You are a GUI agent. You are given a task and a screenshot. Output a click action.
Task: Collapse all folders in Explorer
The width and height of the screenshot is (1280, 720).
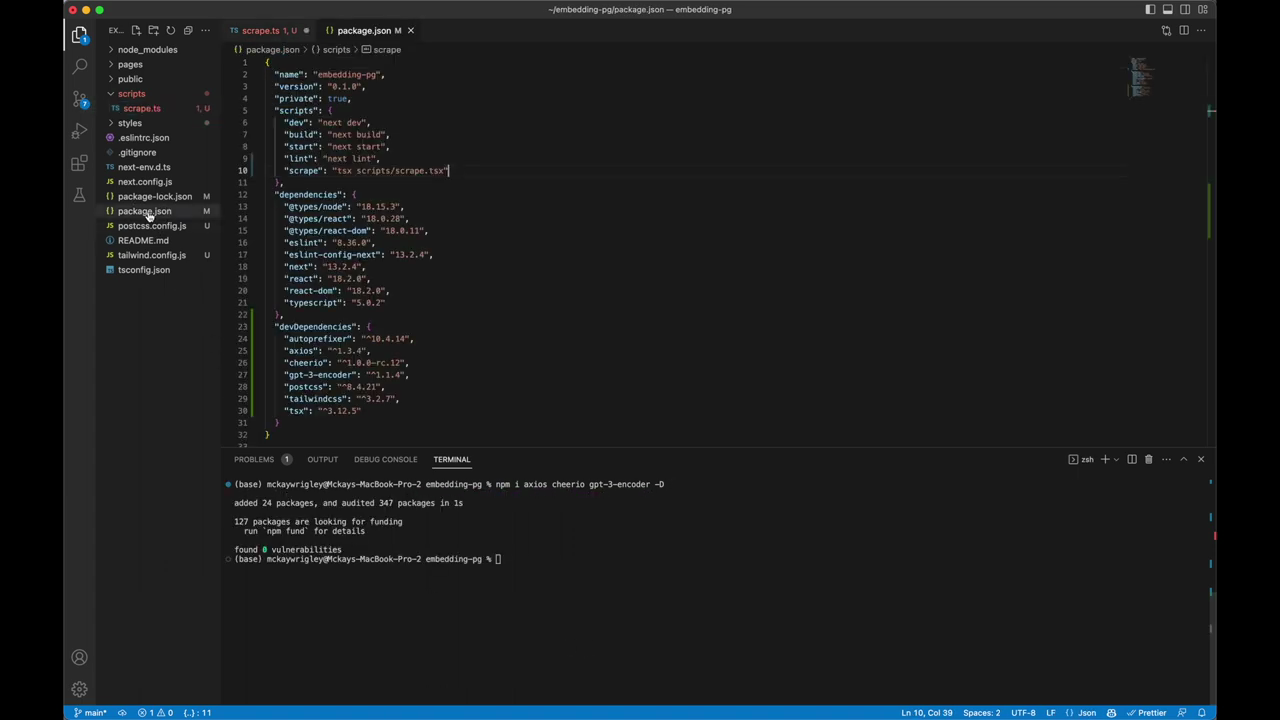pos(187,30)
